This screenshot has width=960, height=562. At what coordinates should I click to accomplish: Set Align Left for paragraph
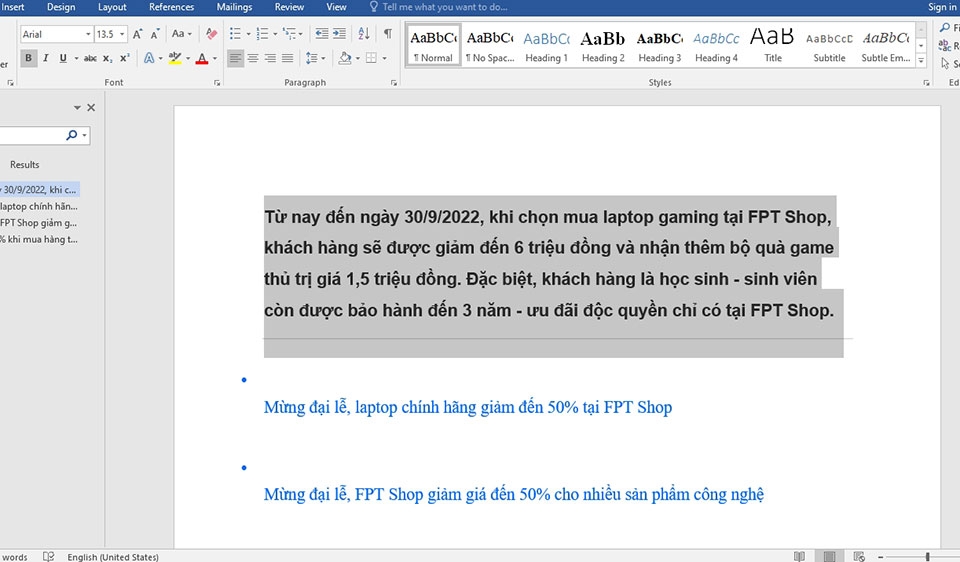point(235,58)
